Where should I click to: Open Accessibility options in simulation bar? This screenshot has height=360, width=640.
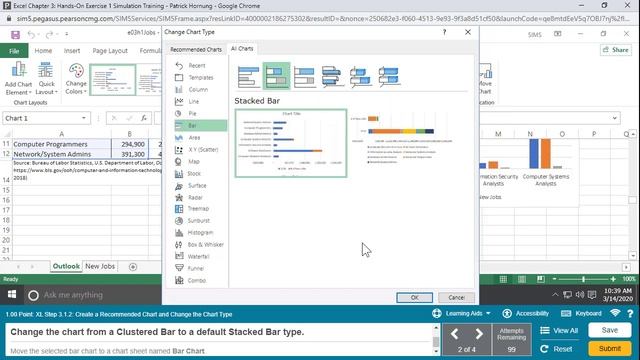(x=526, y=313)
